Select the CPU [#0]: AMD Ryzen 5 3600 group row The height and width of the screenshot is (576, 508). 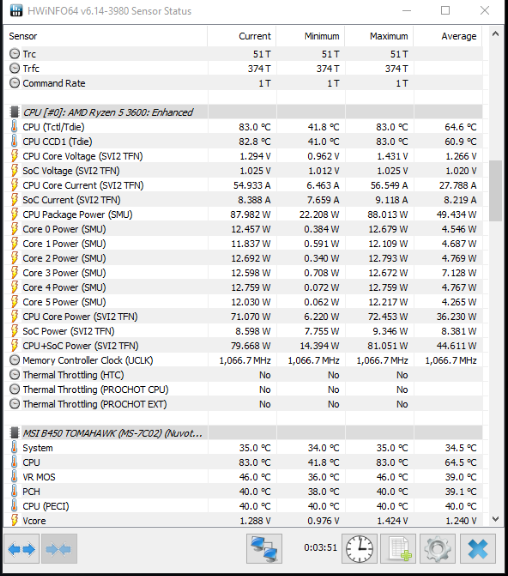click(x=245, y=112)
